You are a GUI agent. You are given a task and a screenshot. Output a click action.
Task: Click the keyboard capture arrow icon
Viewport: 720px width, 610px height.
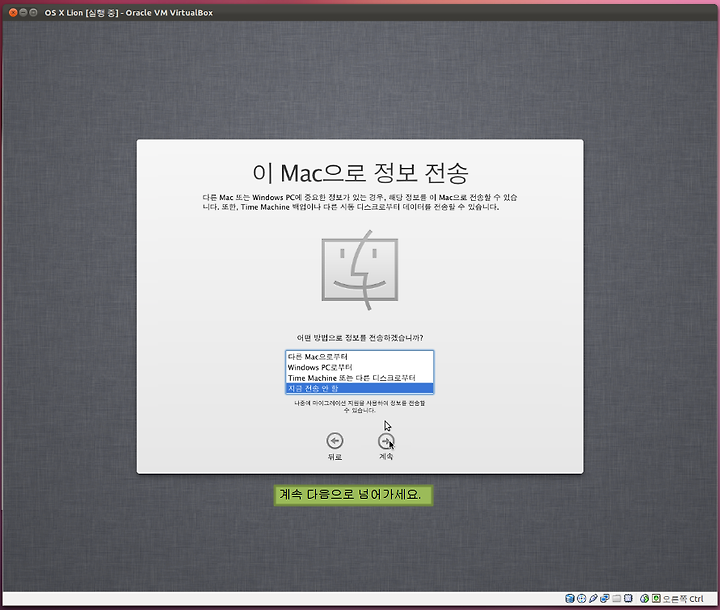point(656,599)
